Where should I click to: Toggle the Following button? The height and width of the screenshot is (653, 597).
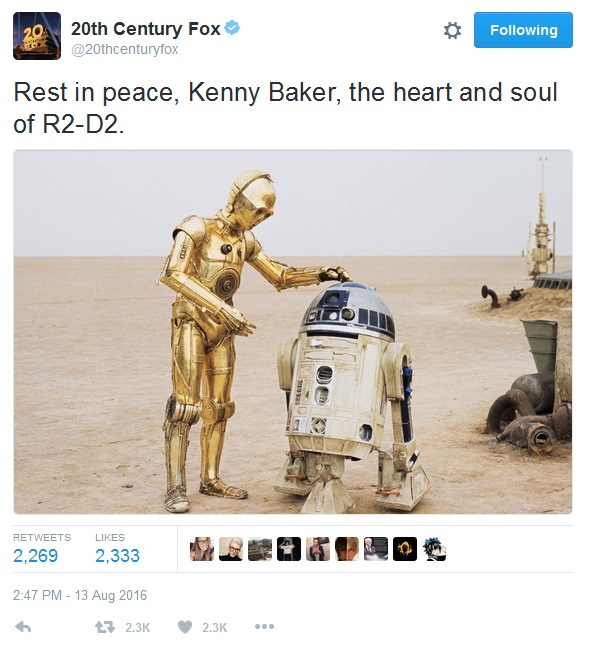pyautogui.click(x=523, y=30)
